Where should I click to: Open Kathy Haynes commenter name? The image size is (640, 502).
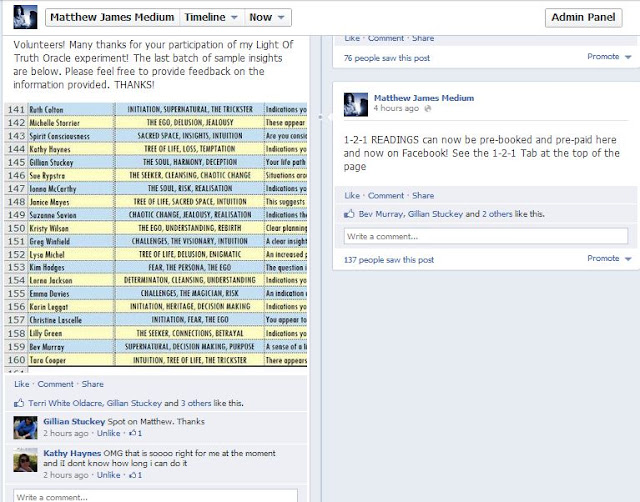72,453
